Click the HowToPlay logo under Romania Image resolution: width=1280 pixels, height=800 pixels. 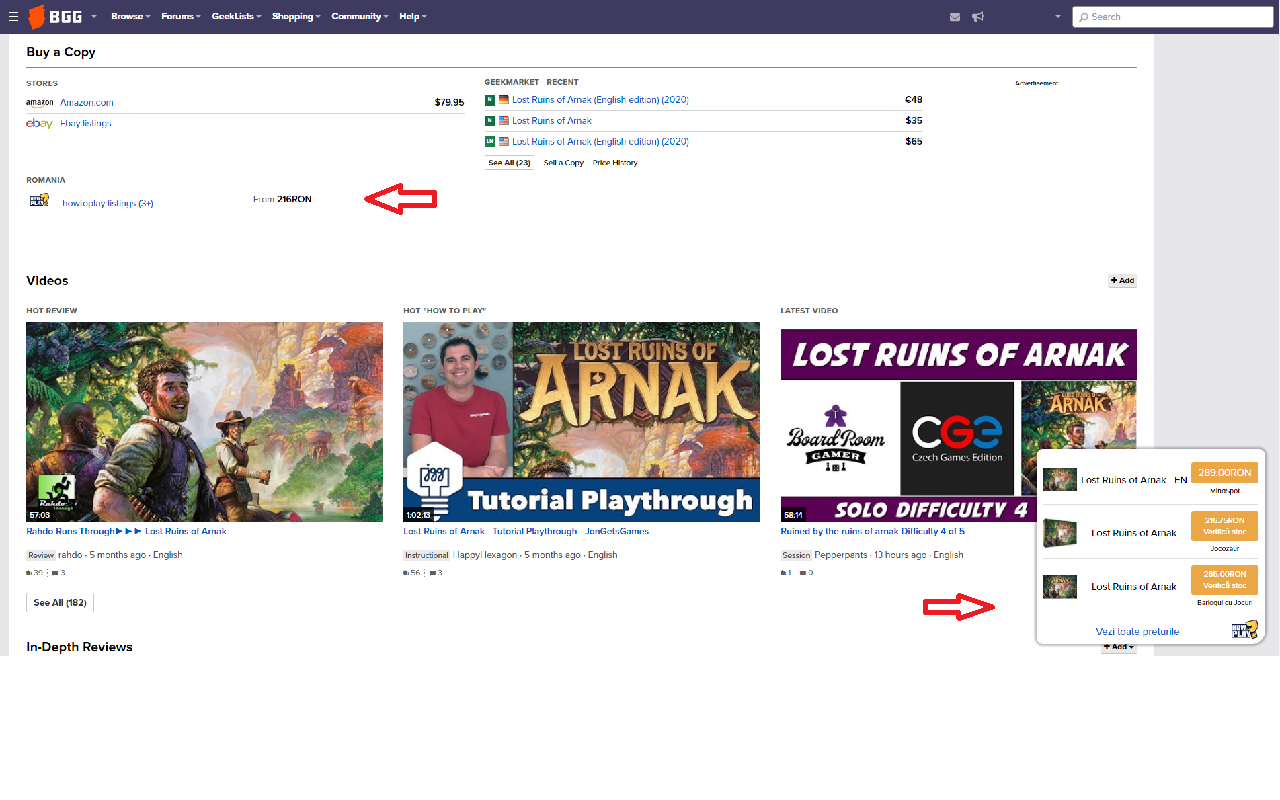point(39,200)
